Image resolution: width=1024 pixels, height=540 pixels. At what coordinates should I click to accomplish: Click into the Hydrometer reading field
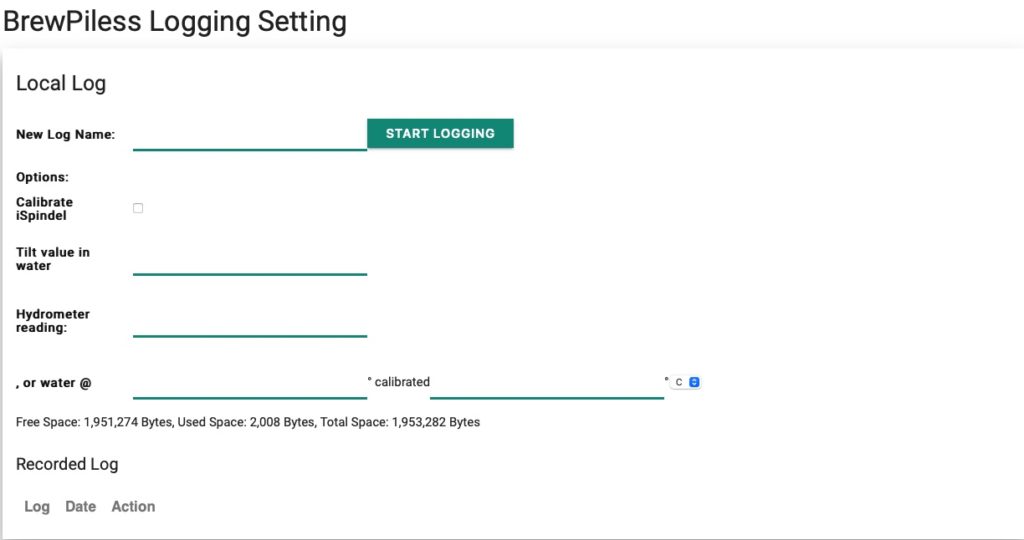click(249, 322)
